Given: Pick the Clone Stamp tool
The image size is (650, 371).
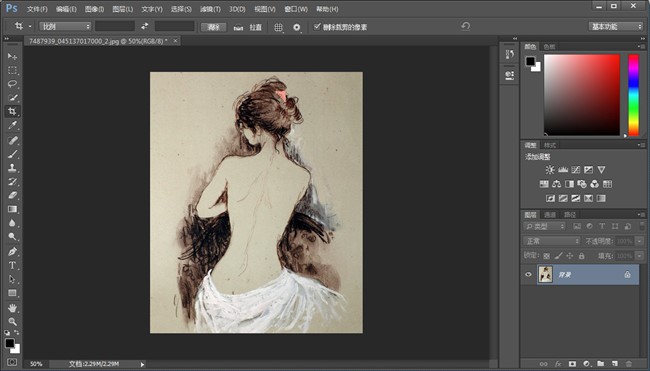Looking at the screenshot, I should 12,167.
